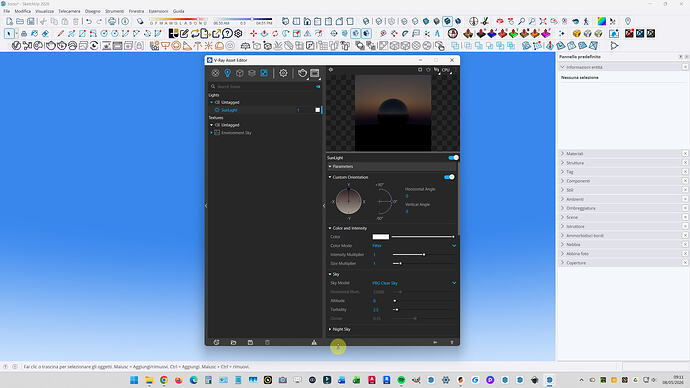Click the Print icon in main toolbar

(112, 21)
